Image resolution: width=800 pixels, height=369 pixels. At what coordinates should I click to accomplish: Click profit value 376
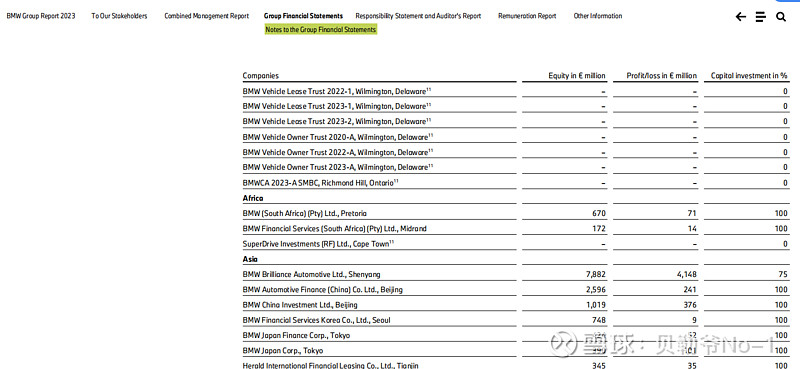pyautogui.click(x=690, y=305)
